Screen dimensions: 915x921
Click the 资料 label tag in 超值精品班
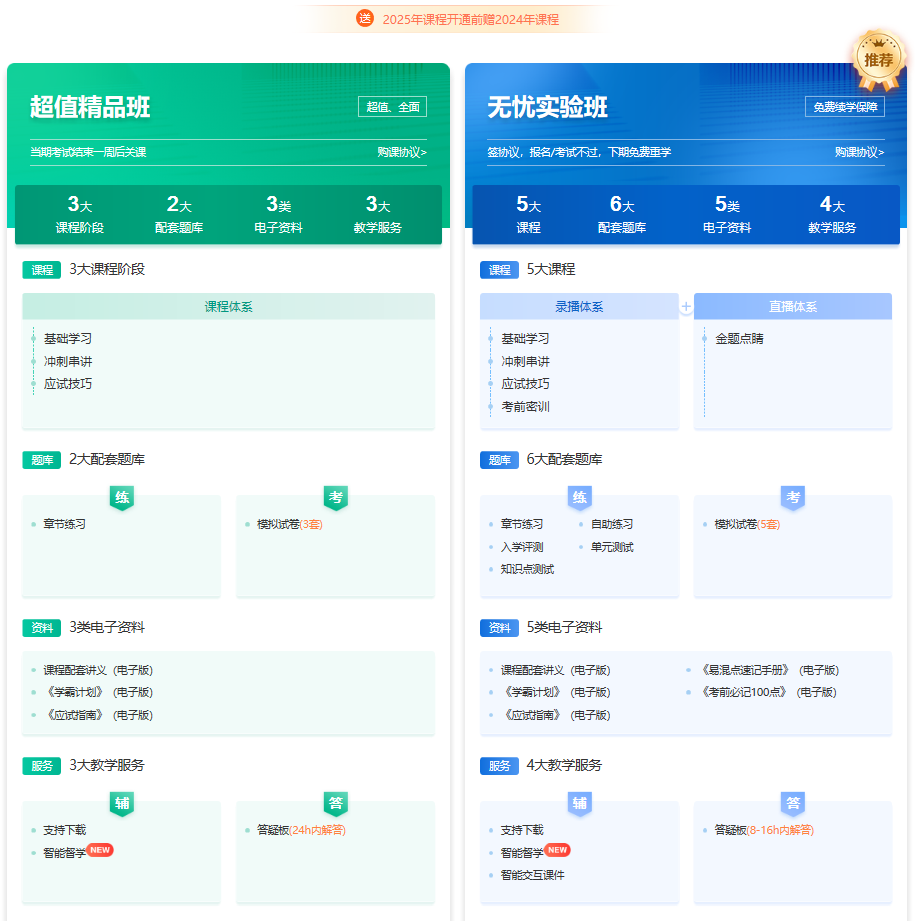[x=41, y=628]
